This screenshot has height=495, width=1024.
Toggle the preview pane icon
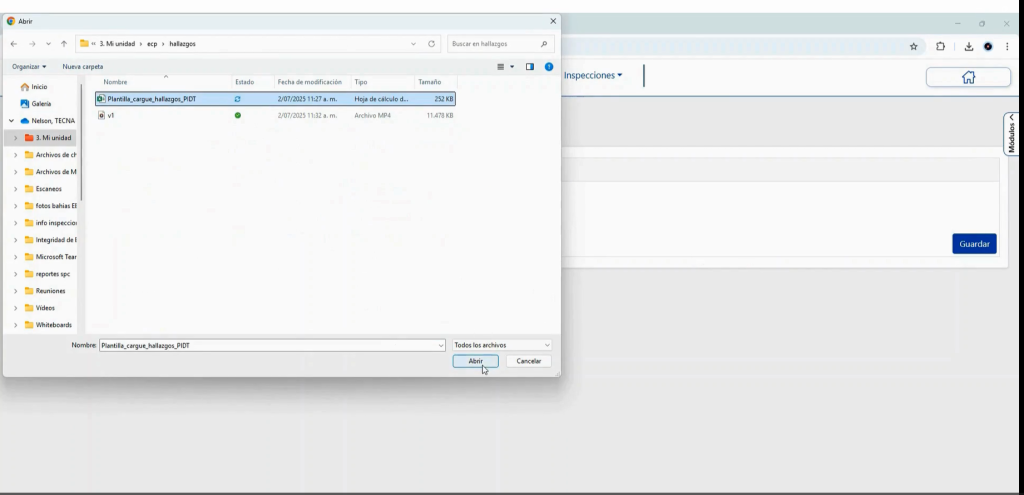point(530,66)
